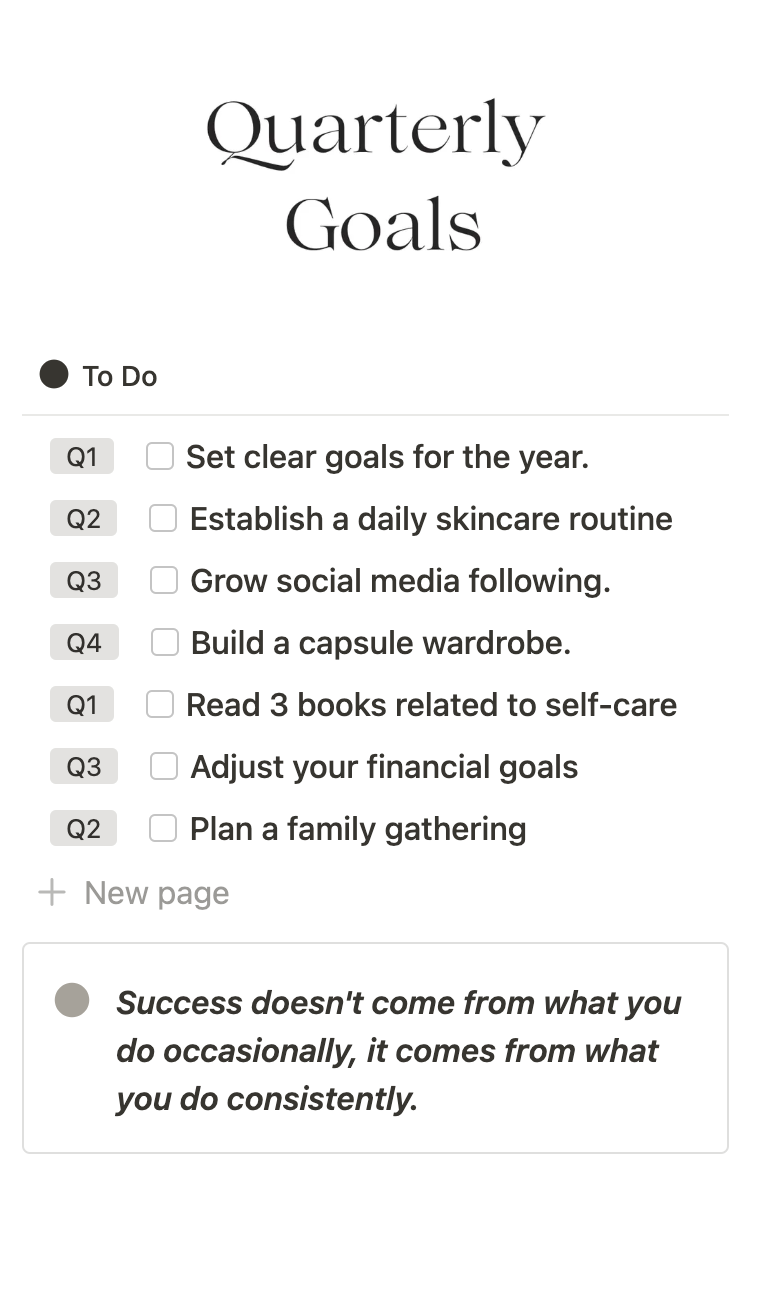
Task: Click the dark To Do status dot
Action: pos(54,375)
